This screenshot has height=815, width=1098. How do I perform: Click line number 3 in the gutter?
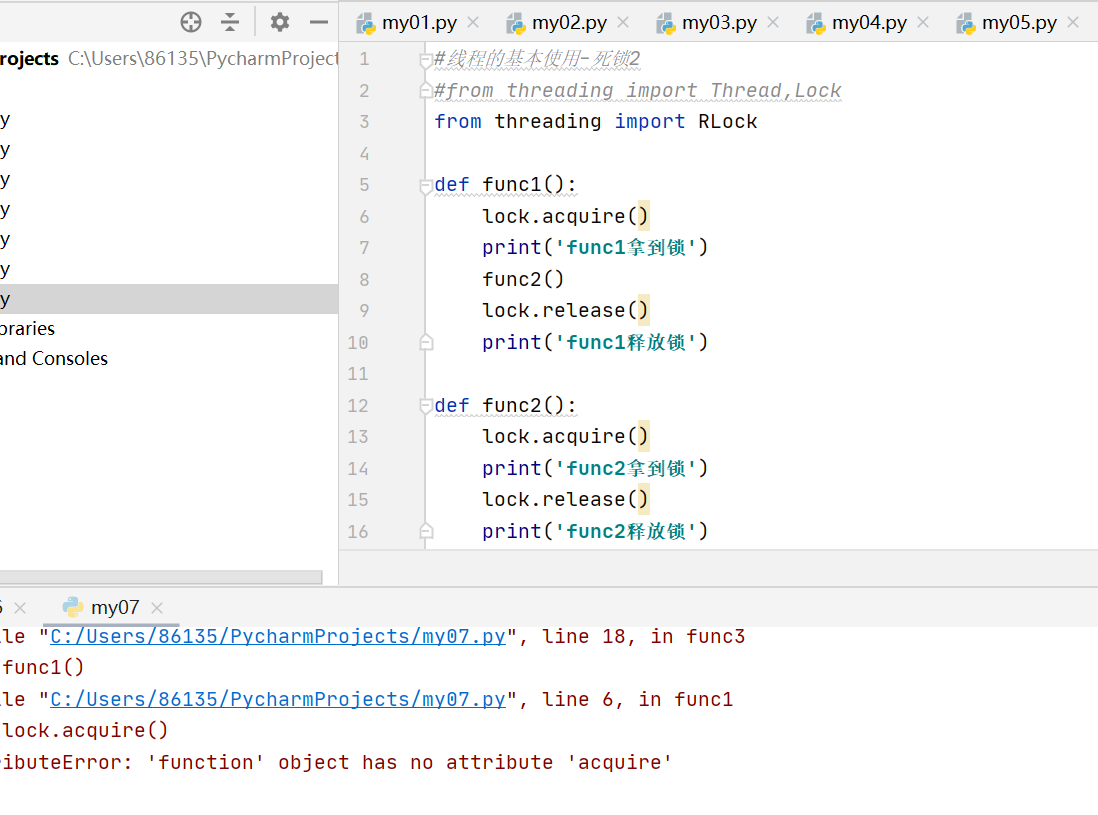(x=364, y=122)
